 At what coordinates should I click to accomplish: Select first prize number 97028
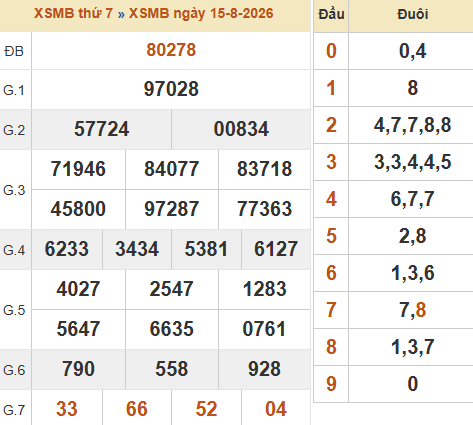tap(171, 89)
